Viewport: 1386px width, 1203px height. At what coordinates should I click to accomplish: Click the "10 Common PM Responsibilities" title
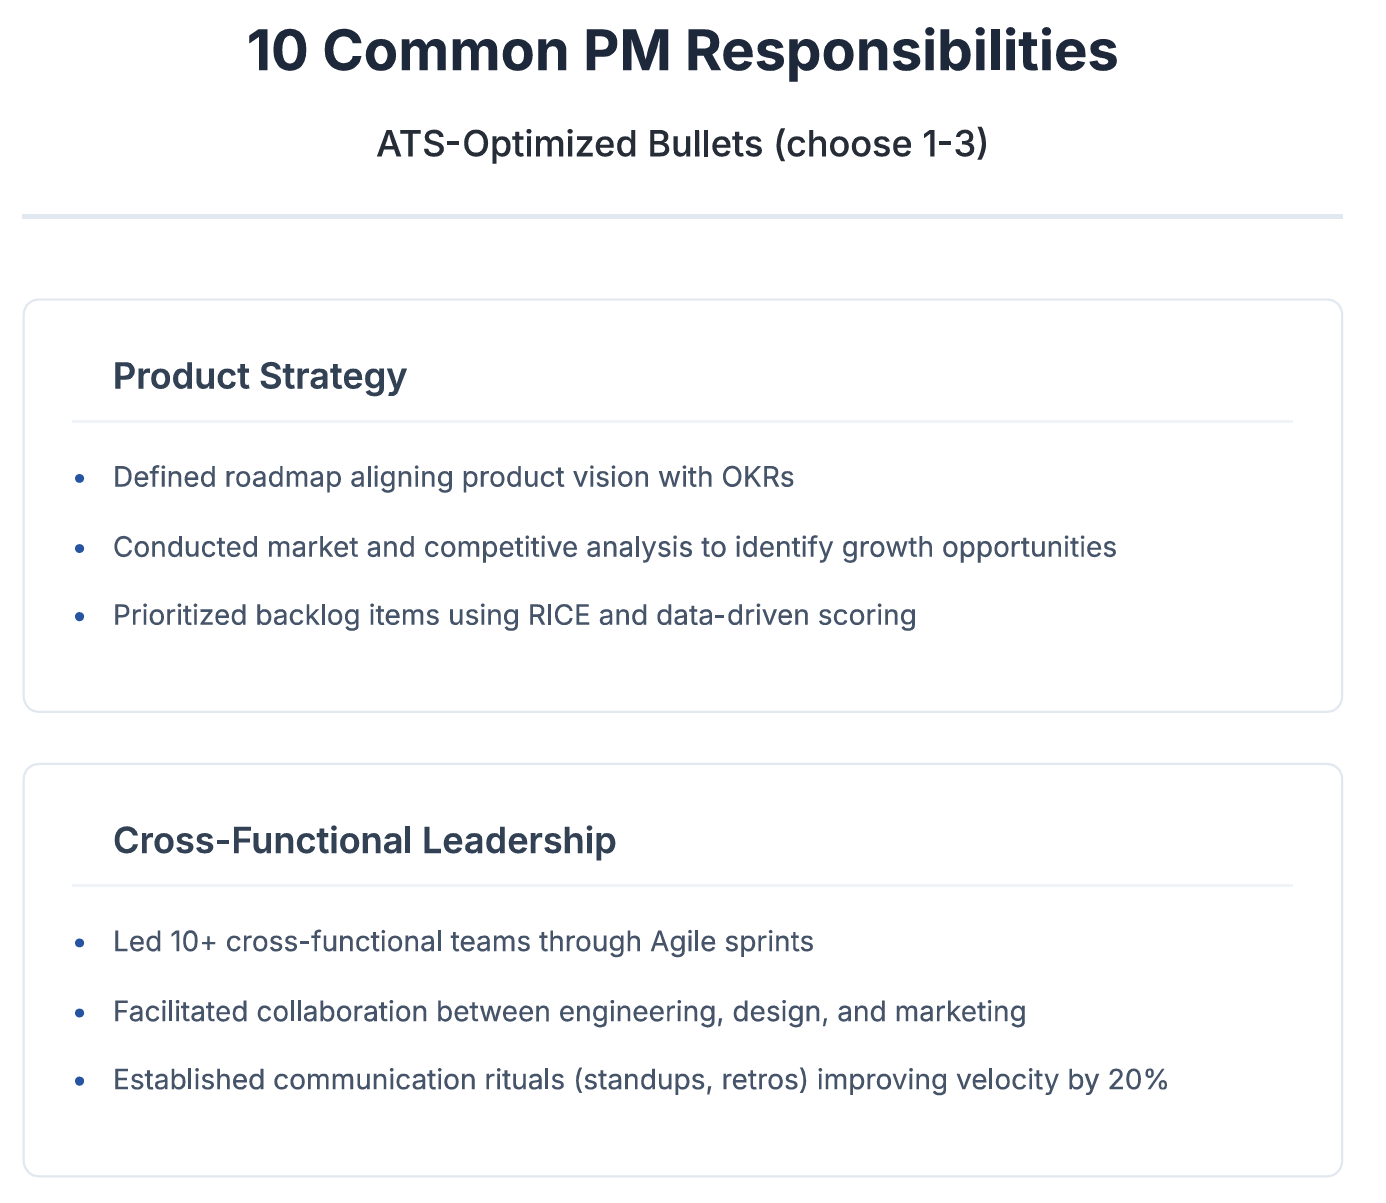click(682, 51)
